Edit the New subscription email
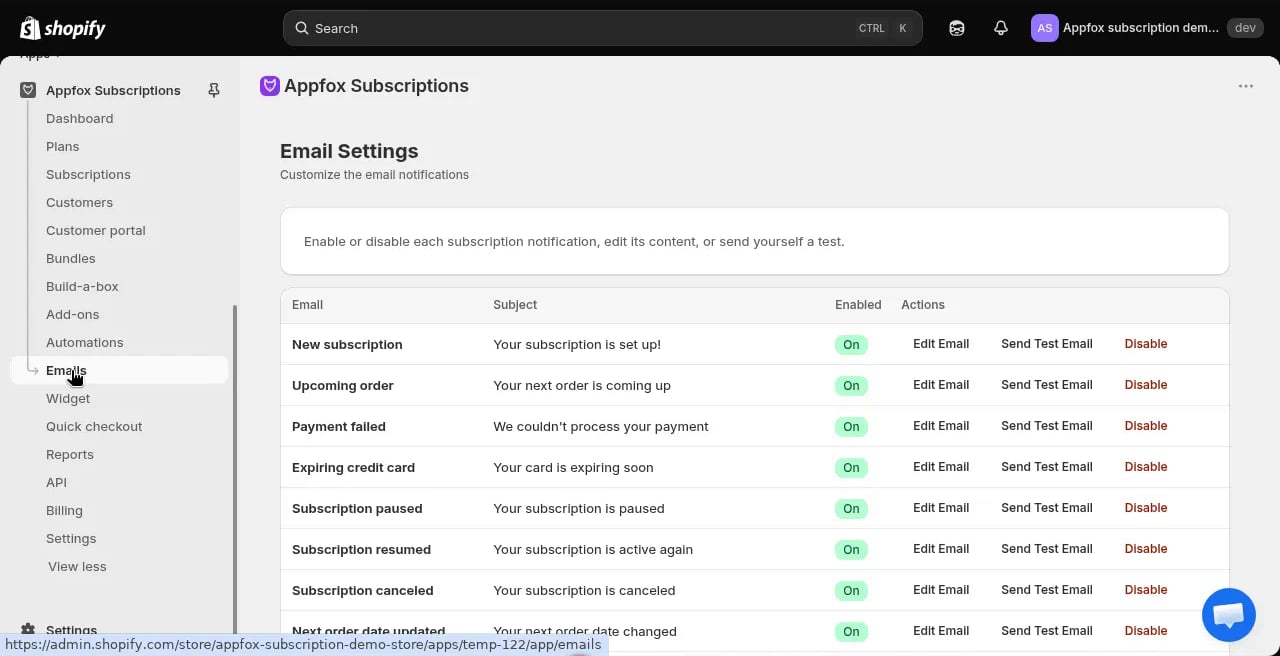Viewport: 1280px width, 656px height. (941, 344)
